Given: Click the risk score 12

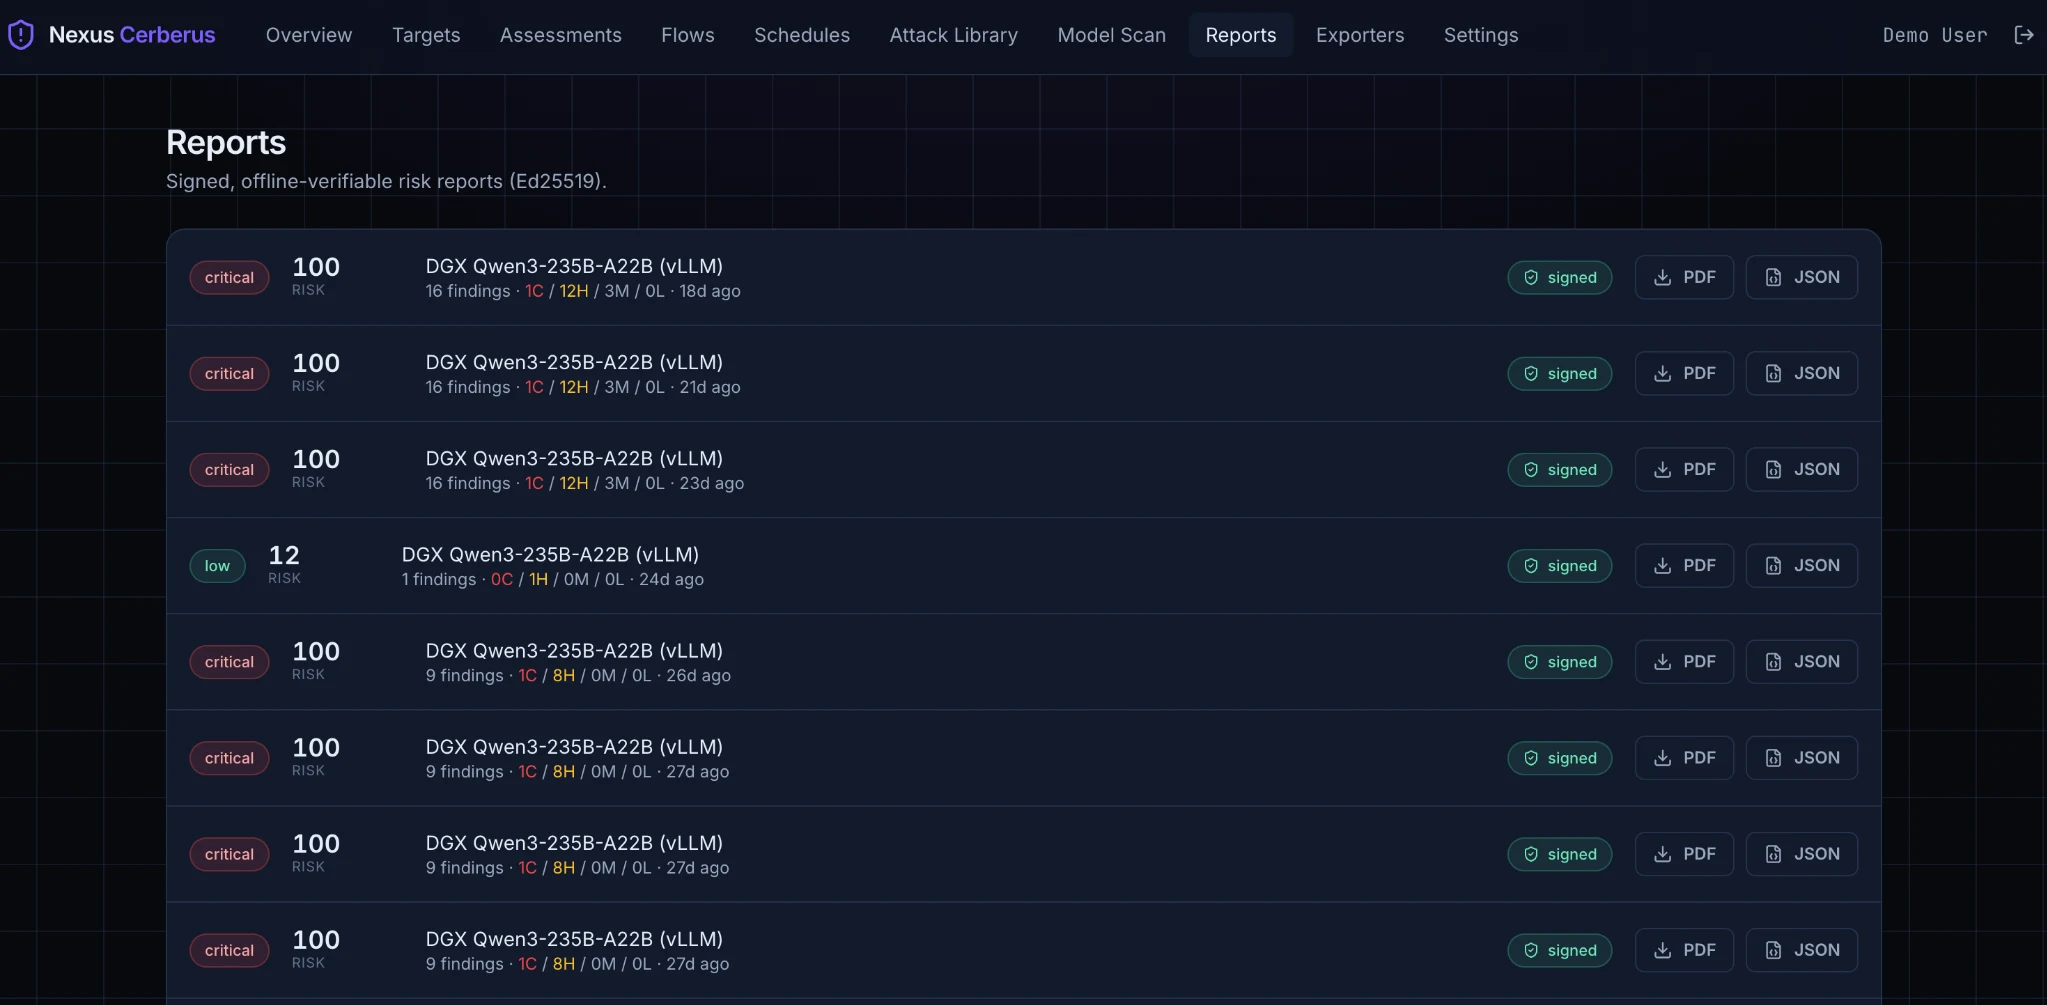Looking at the screenshot, I should [x=284, y=555].
